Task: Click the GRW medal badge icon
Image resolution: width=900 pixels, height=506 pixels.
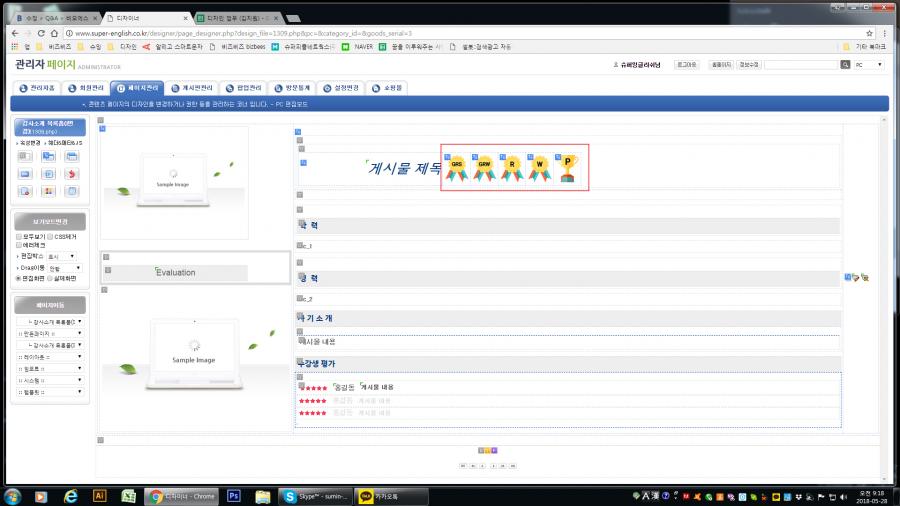Action: point(484,168)
